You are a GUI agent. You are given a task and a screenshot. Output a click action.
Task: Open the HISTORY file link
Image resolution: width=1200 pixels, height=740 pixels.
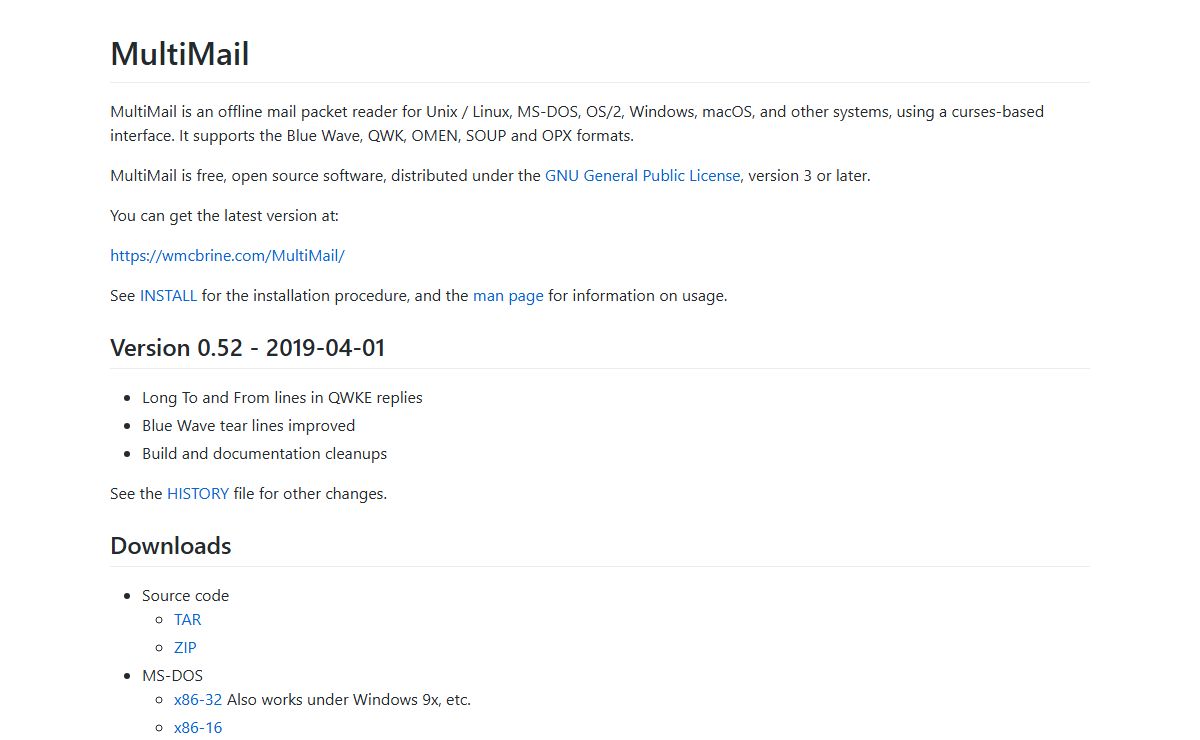(x=197, y=494)
